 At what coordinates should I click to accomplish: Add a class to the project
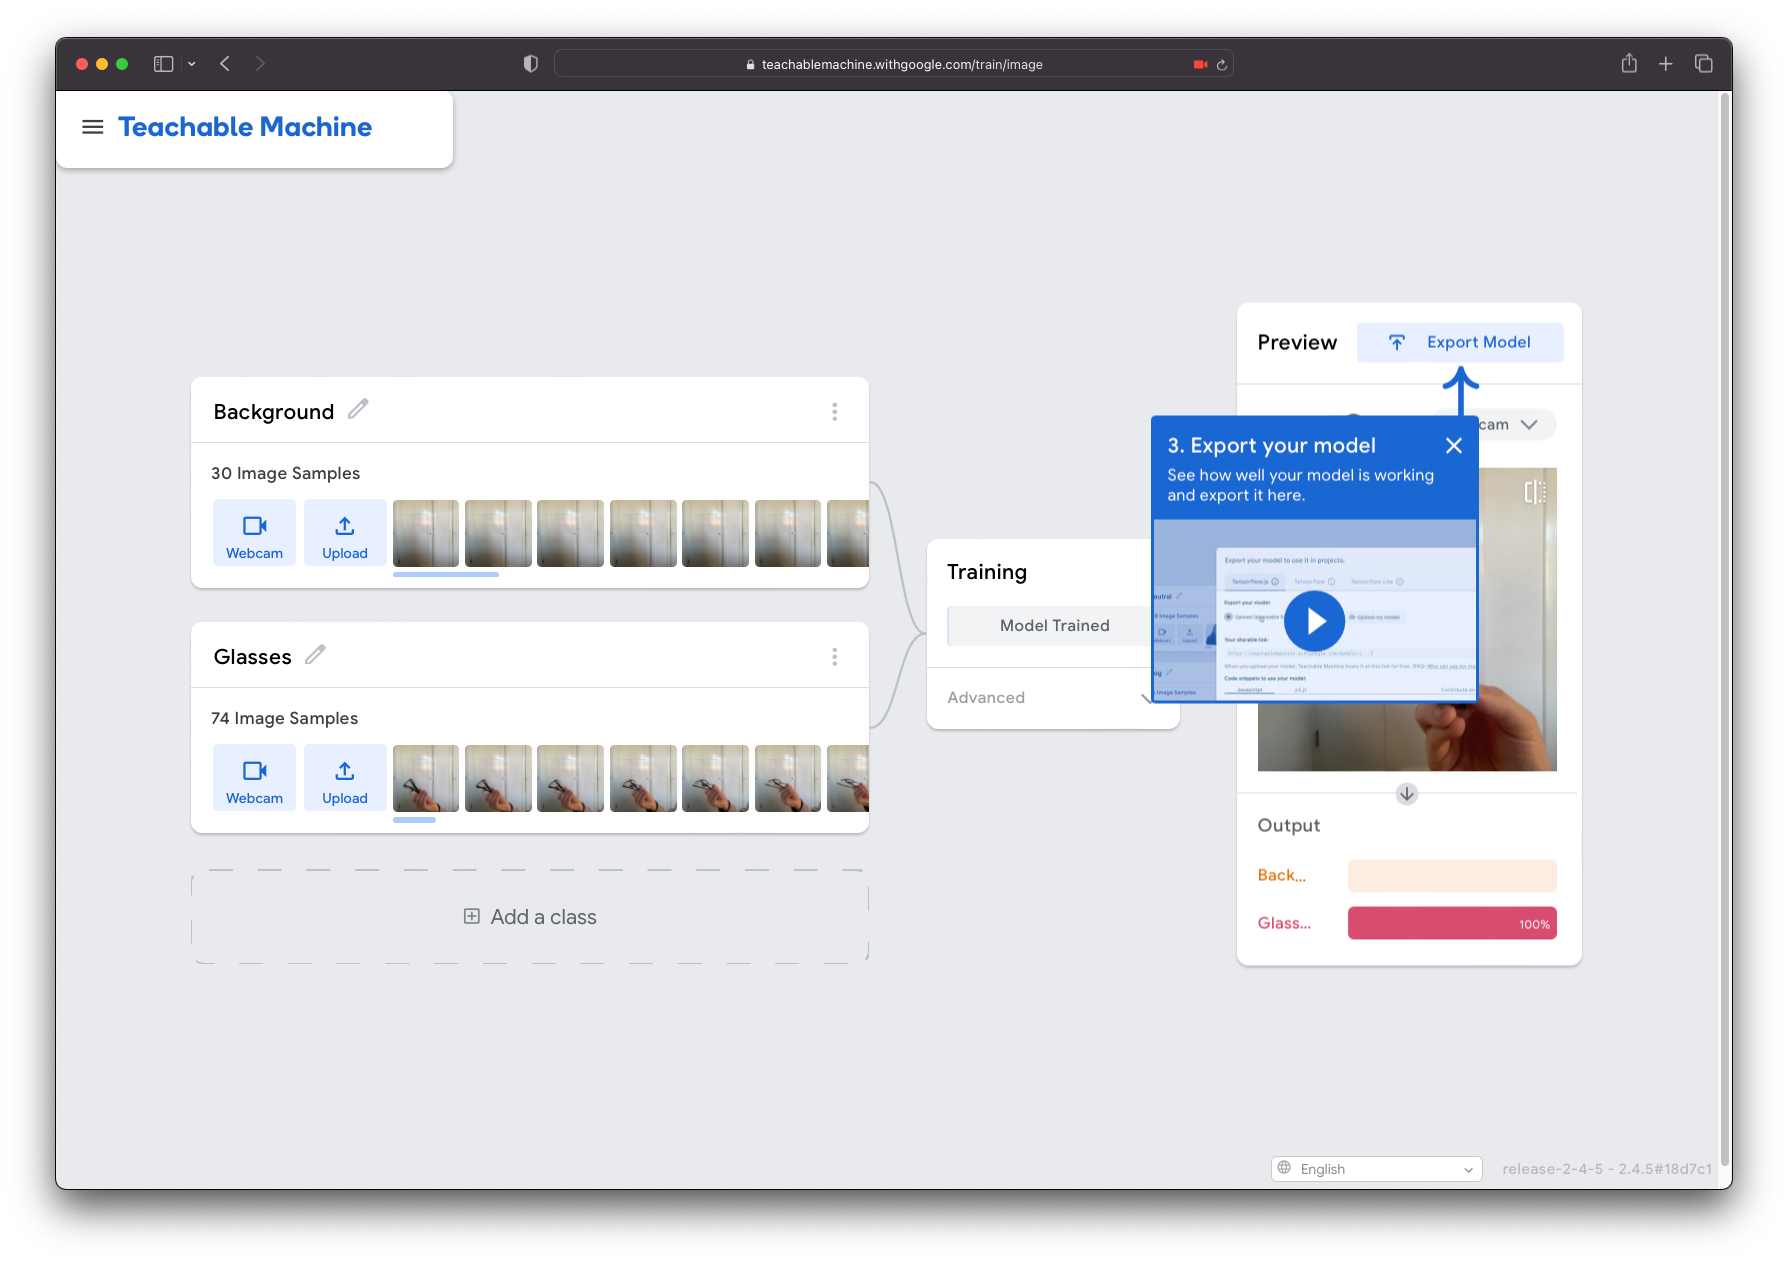(x=530, y=917)
